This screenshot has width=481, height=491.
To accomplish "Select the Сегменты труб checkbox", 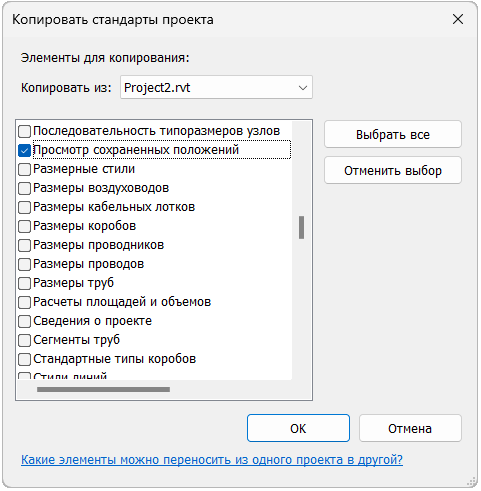I will click(x=24, y=340).
